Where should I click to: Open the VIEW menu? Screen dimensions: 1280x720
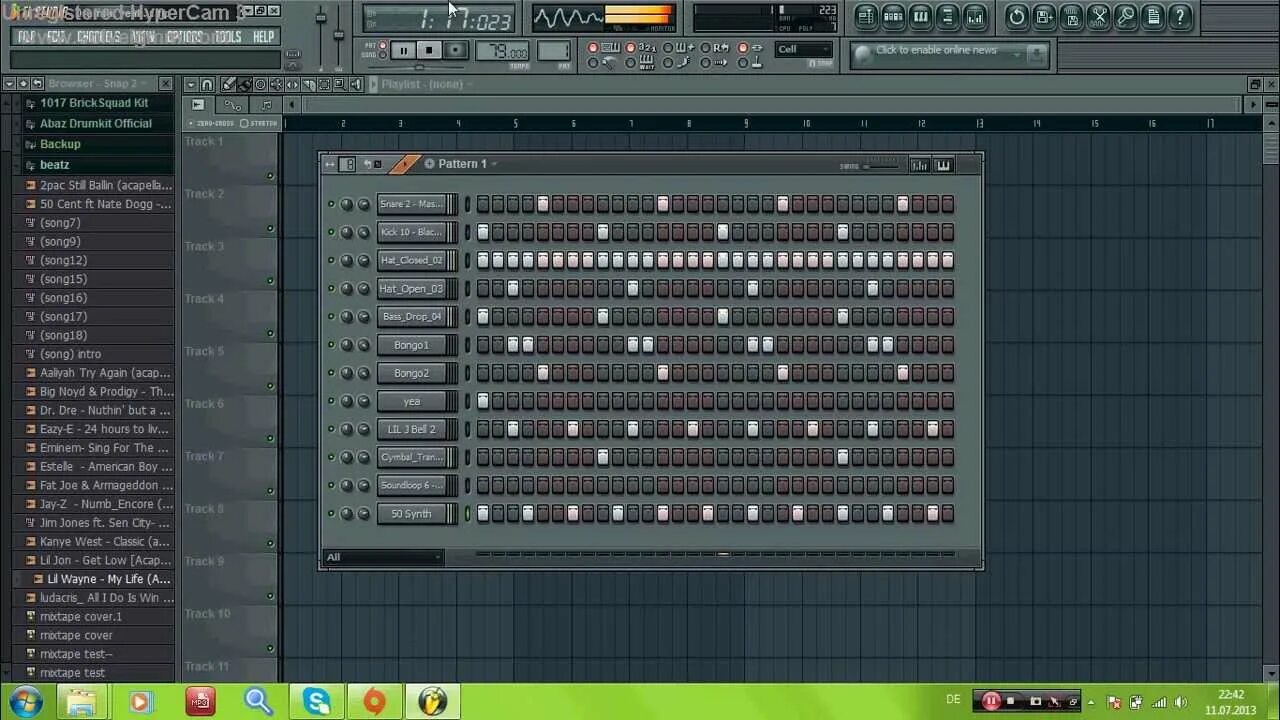click(143, 37)
